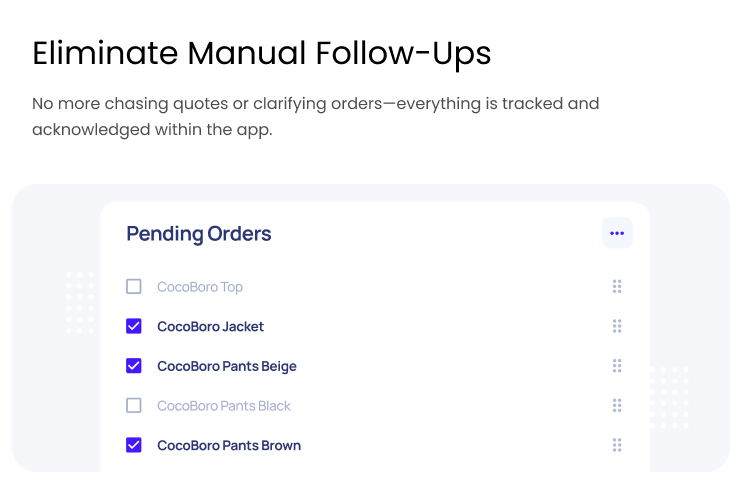
Task: Click the Eliminate Manual Follow-Ups heading
Action: 261,53
